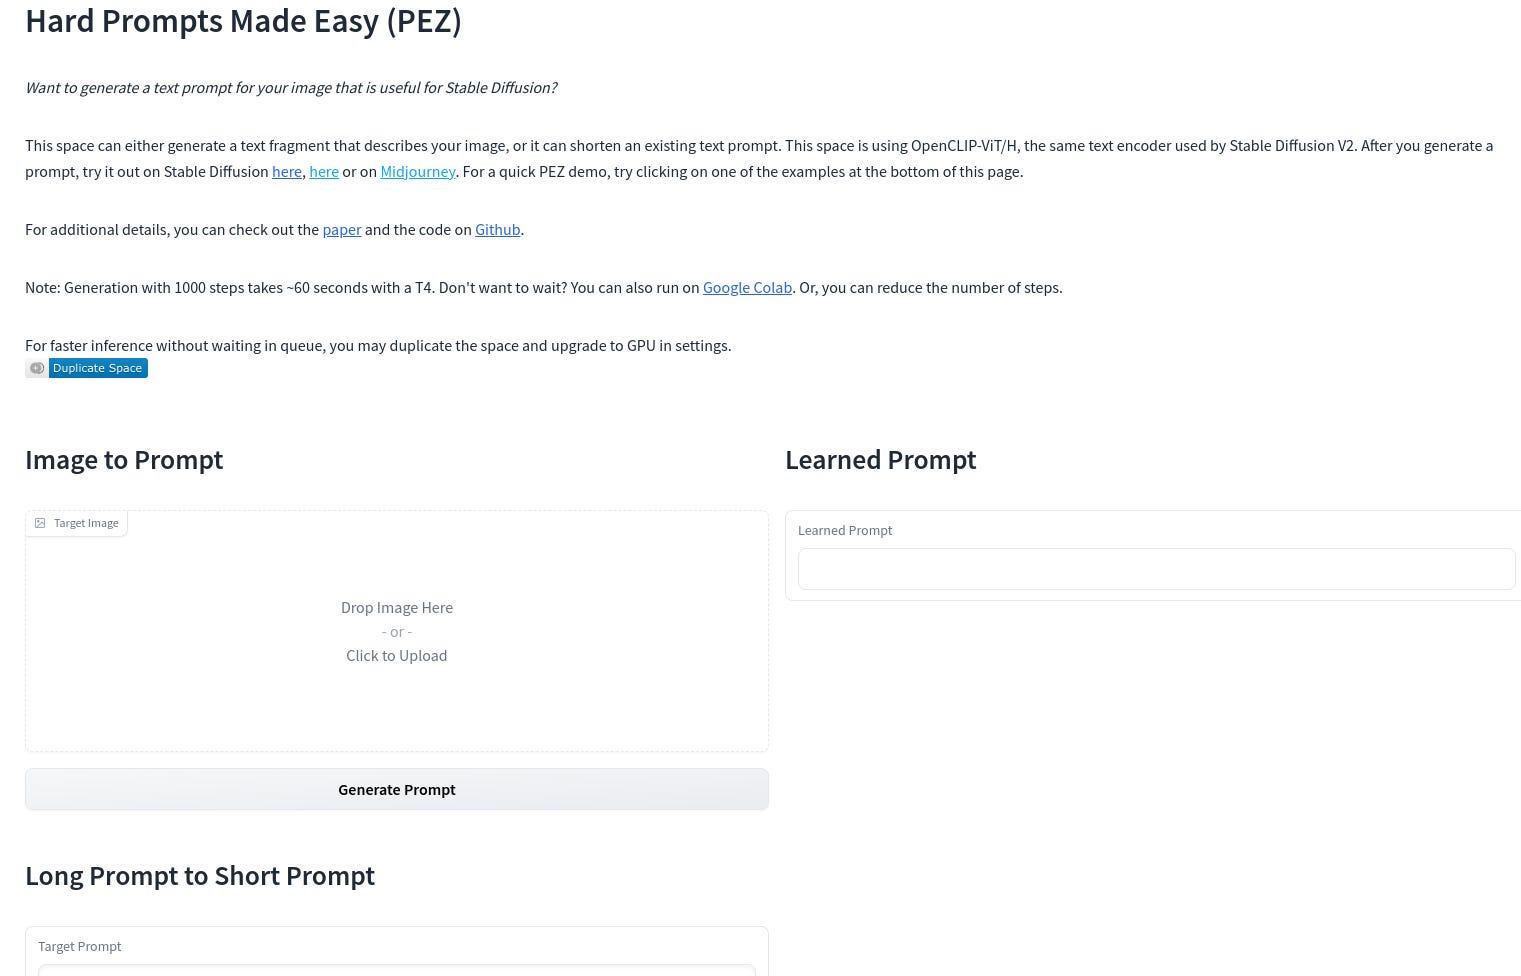
Task: Click the Image to Prompt section heading
Action: tap(124, 459)
